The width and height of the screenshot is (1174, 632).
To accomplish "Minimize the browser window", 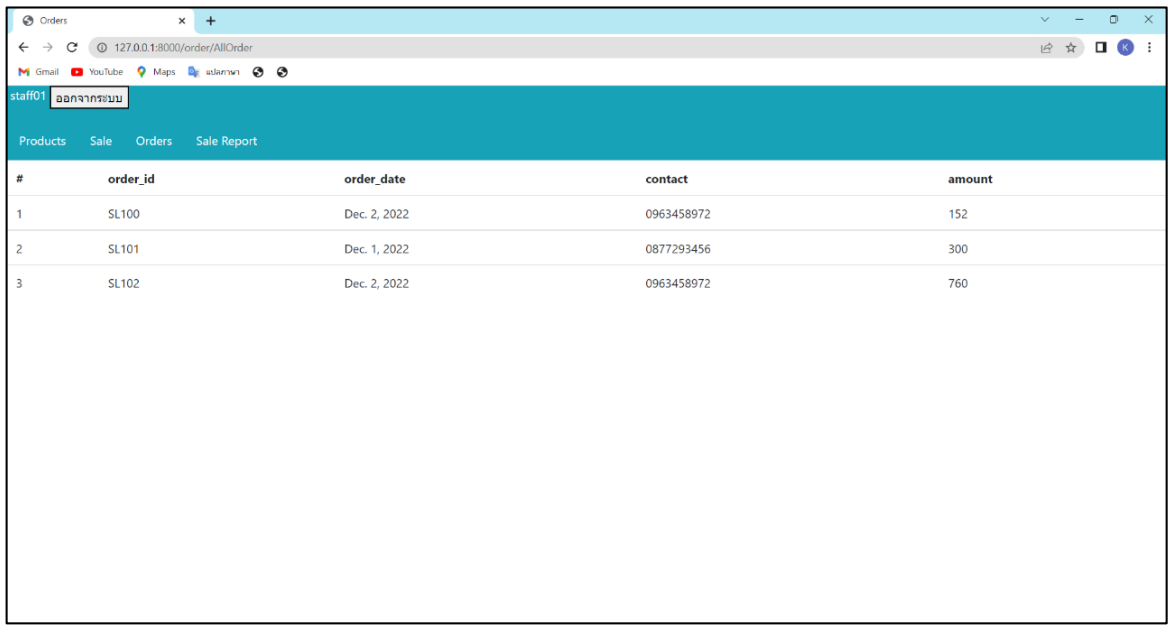I will click(1079, 19).
